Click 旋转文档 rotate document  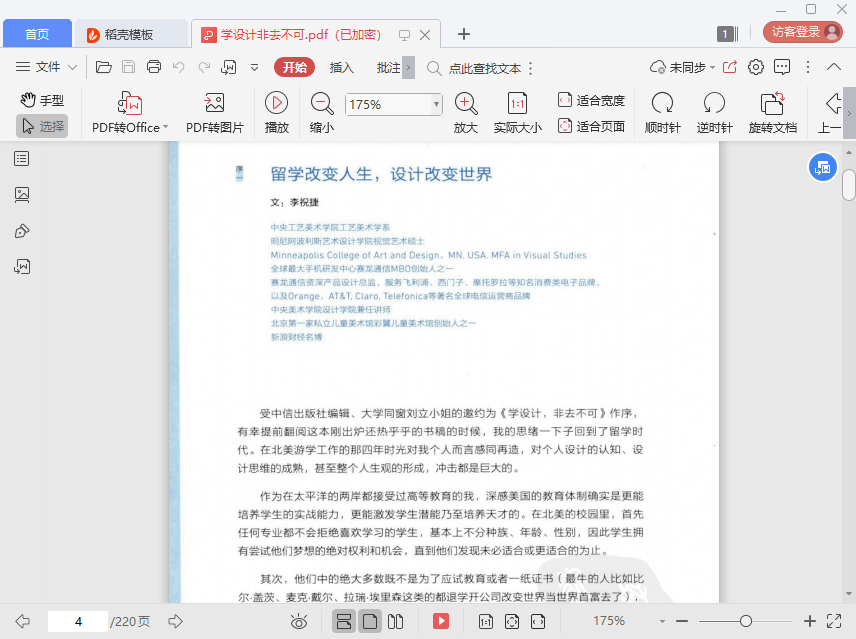(772, 112)
